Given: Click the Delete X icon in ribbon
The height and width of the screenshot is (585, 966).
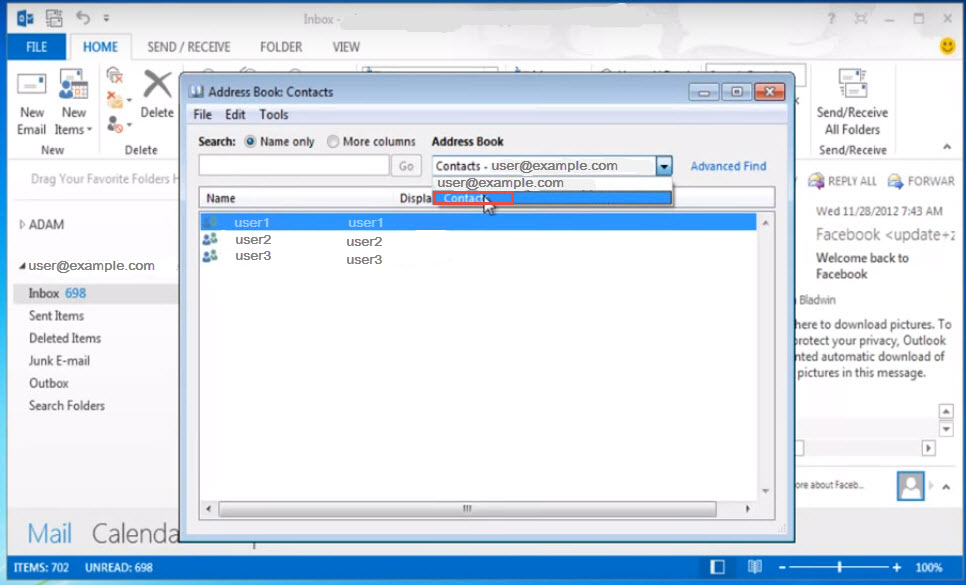Looking at the screenshot, I should point(157,84).
